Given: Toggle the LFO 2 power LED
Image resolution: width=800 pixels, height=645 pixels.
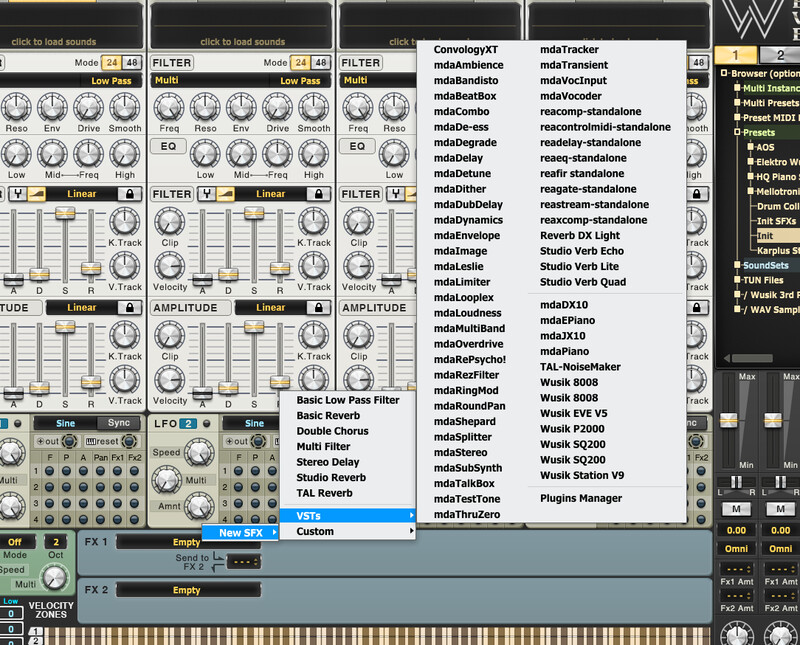Looking at the screenshot, I should [x=207, y=424].
